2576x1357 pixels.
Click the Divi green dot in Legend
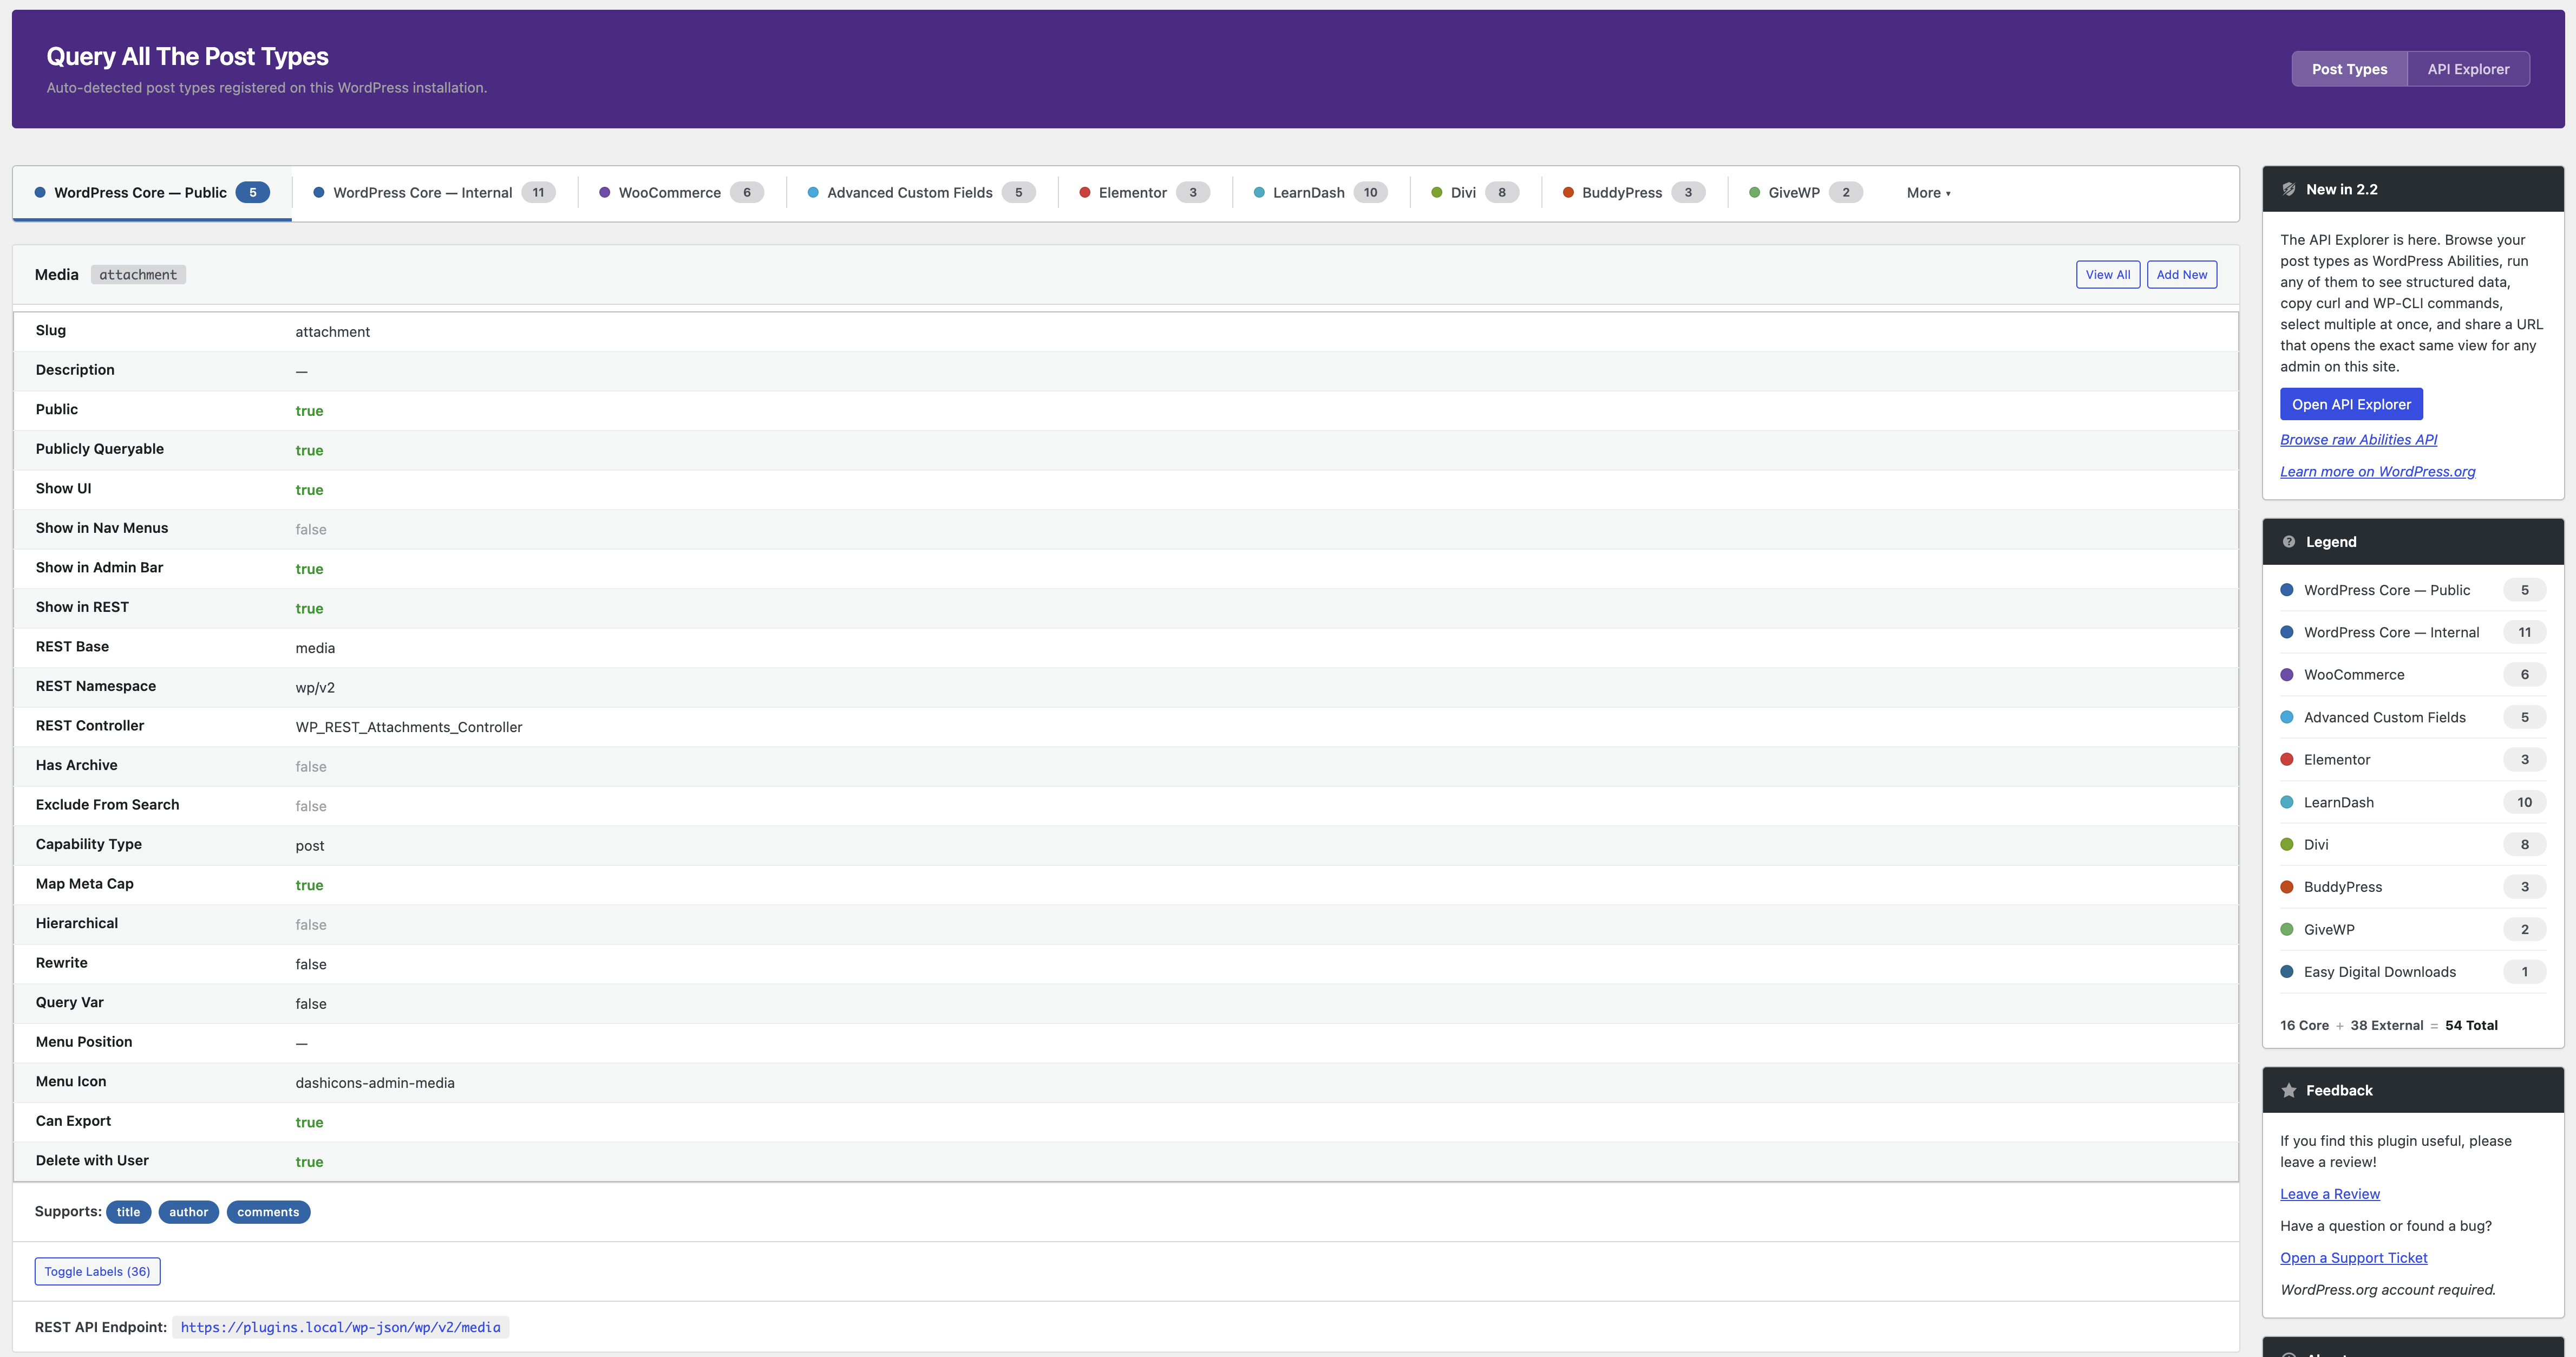coord(2286,845)
